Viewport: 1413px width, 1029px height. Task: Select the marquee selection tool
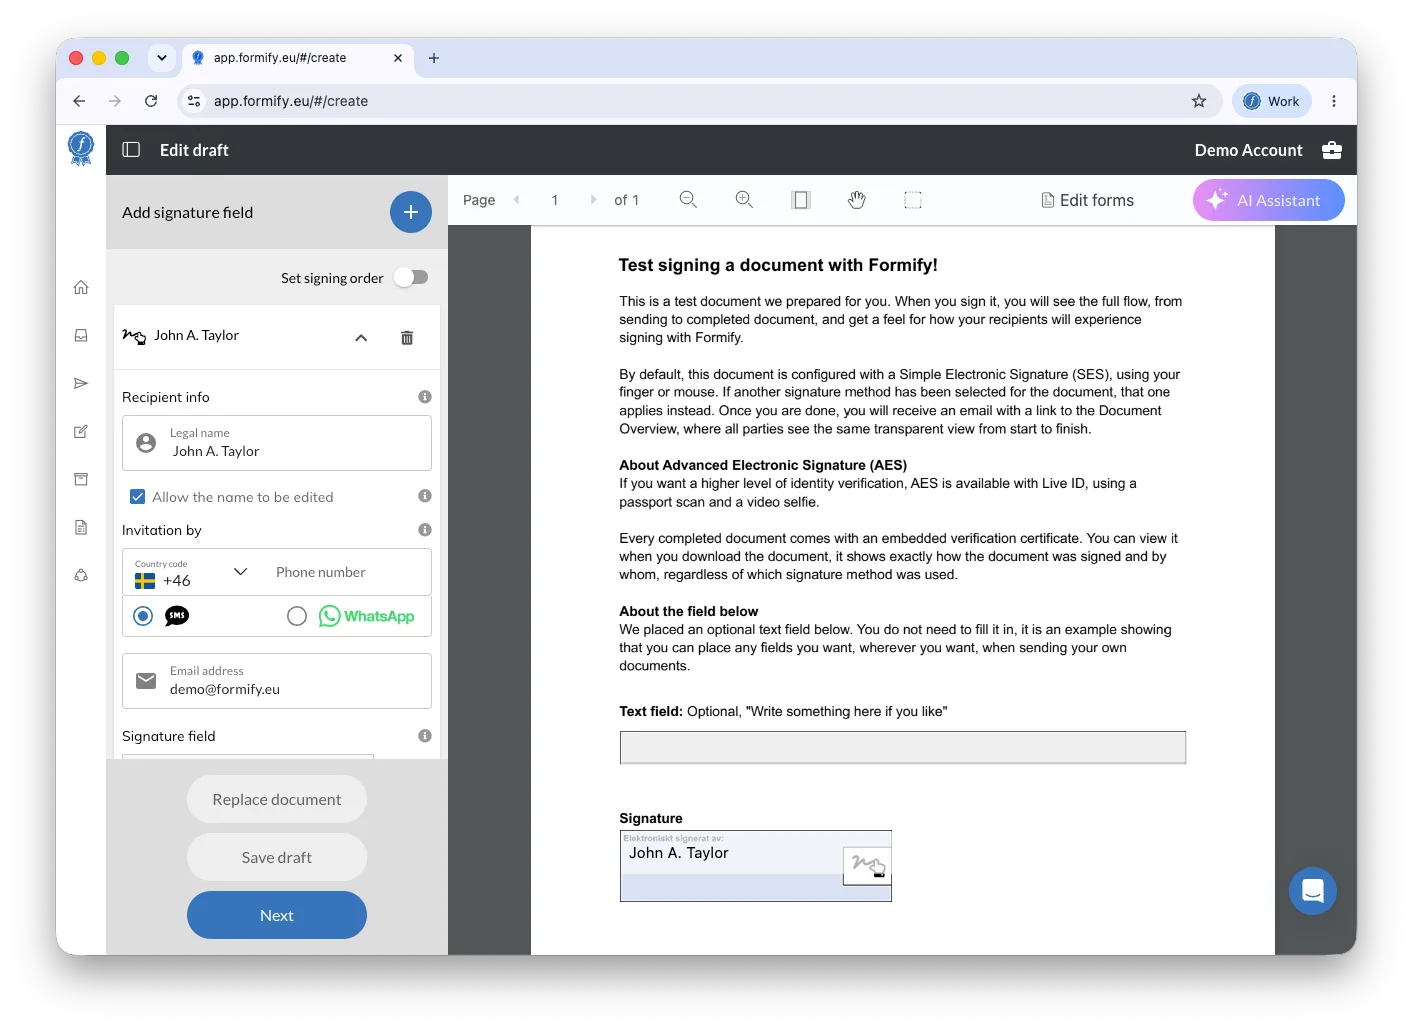[913, 200]
